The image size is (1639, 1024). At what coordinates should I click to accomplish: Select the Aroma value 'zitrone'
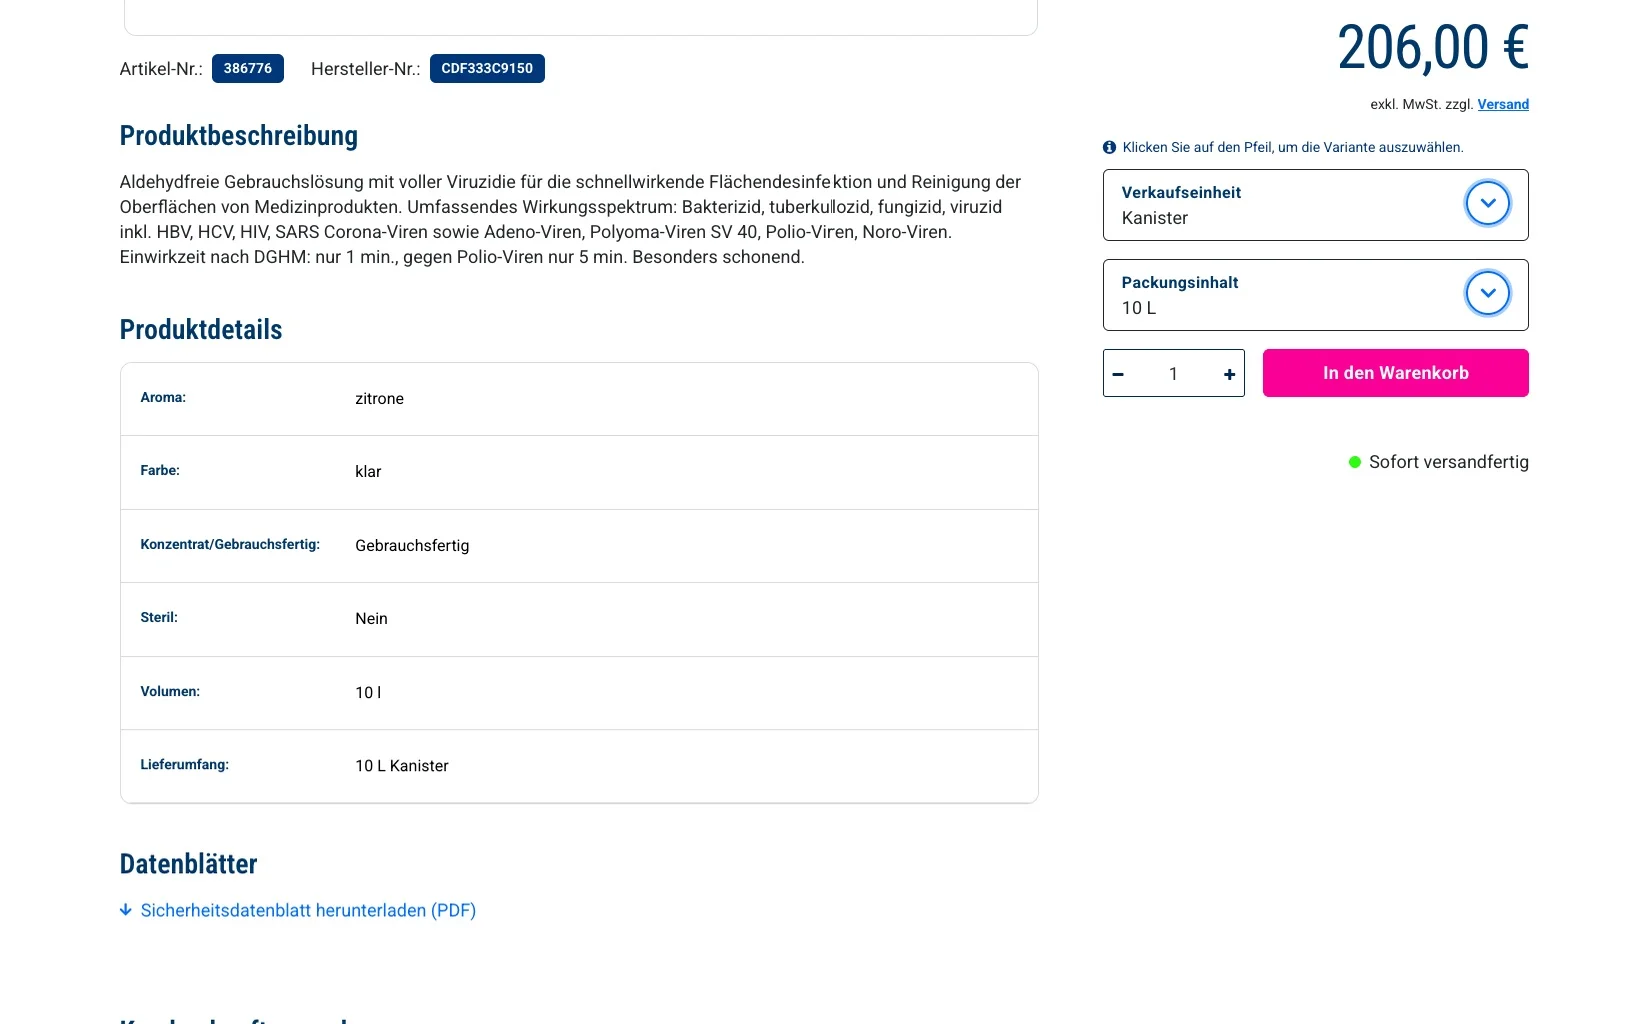pos(379,398)
